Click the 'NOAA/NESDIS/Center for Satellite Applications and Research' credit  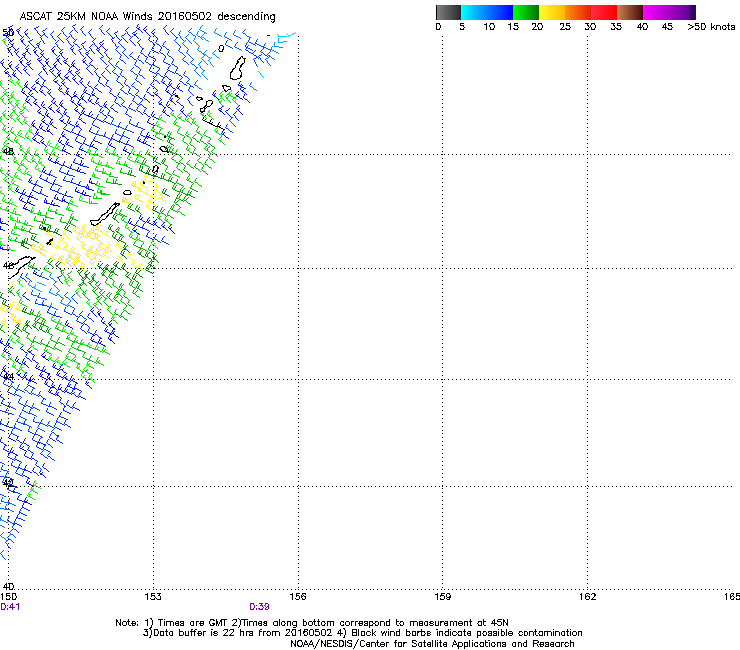click(432, 644)
